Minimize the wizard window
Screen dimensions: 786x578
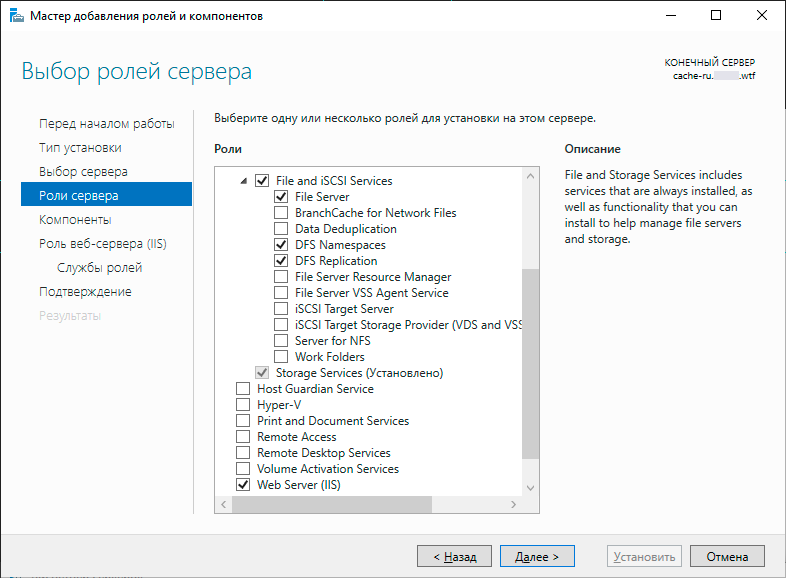click(671, 16)
